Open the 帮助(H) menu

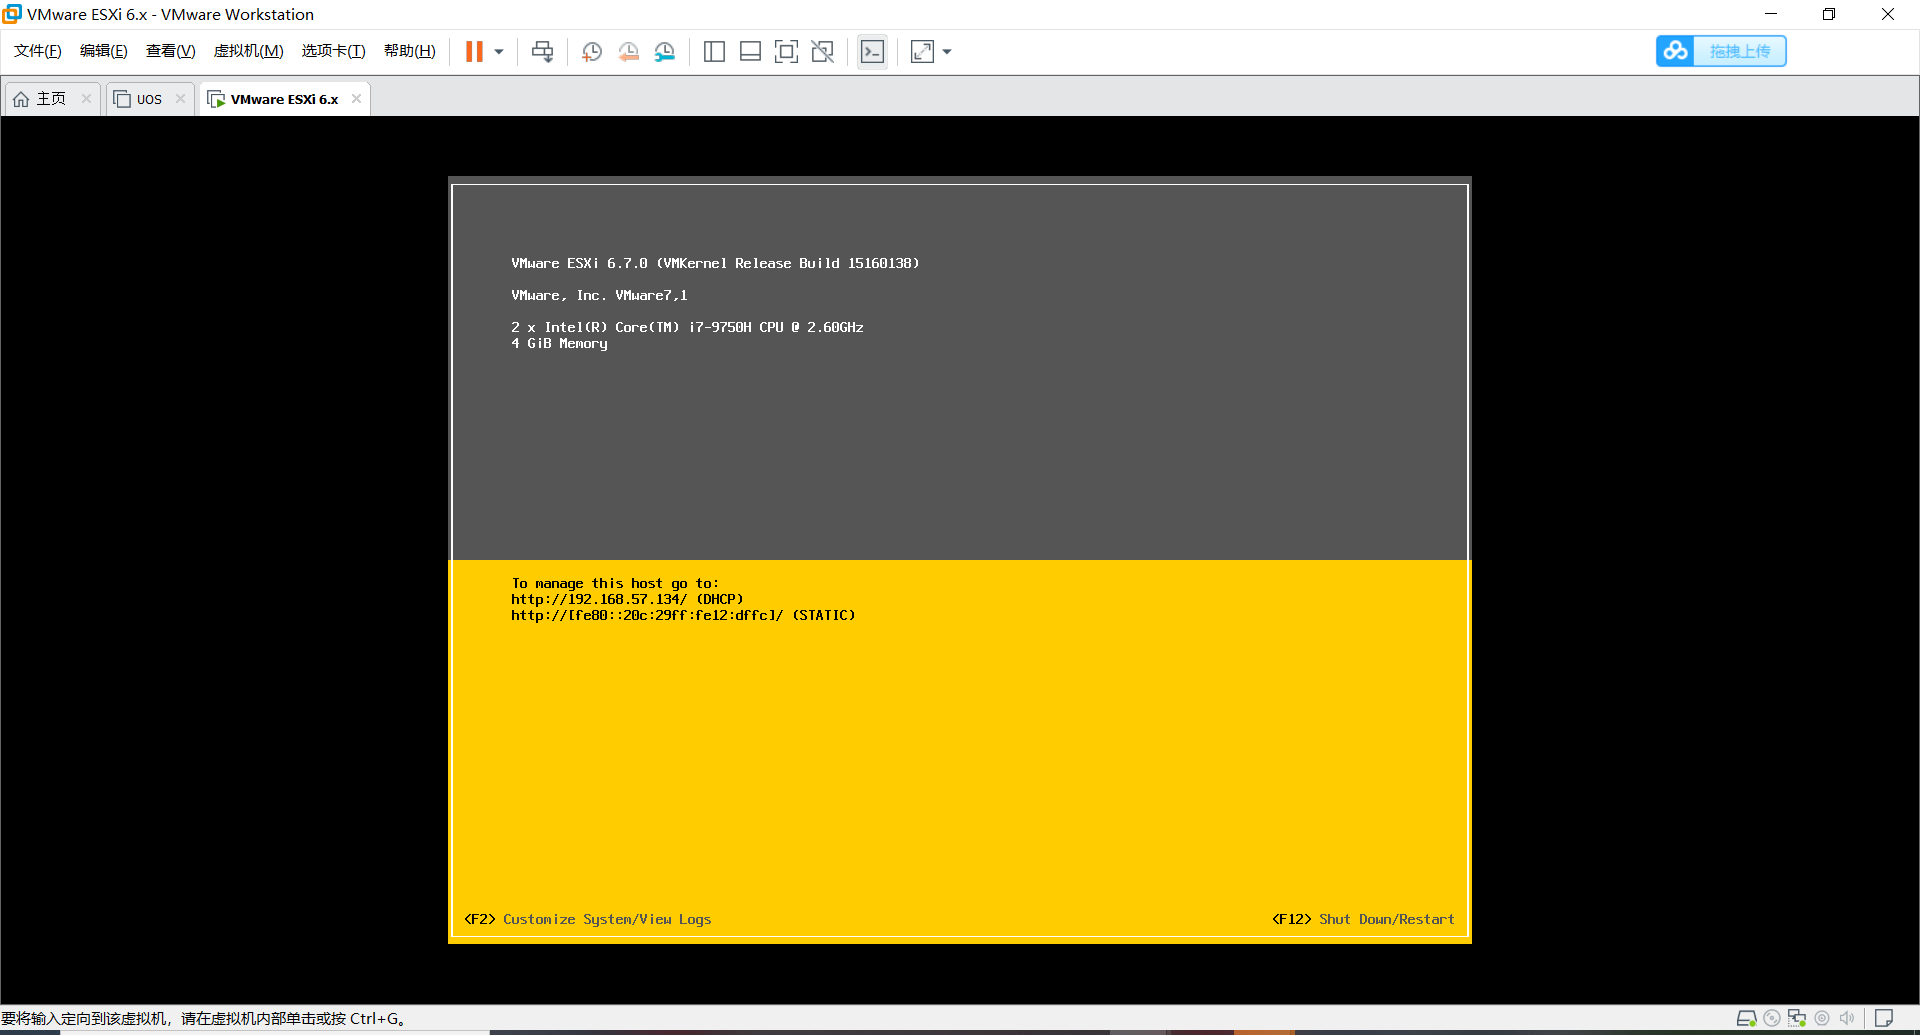(x=410, y=51)
